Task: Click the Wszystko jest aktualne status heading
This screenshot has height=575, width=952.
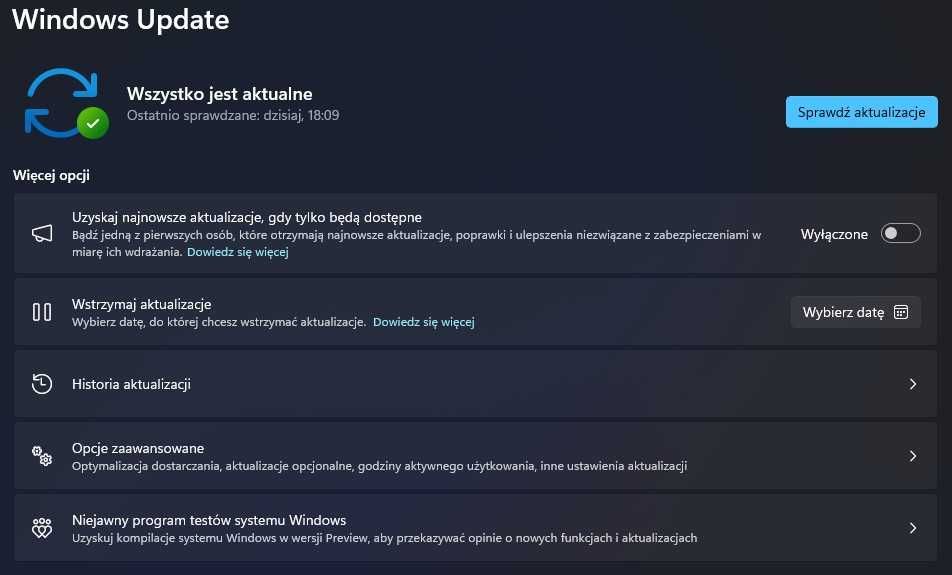Action: pos(219,94)
